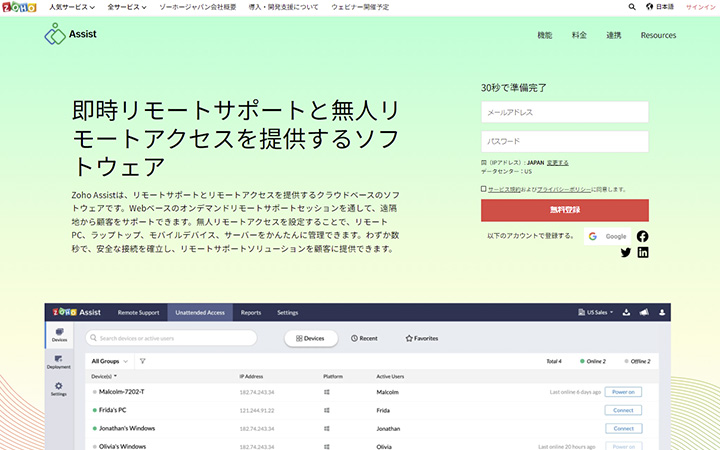
Task: Click IP address 121.244.91.22
Action: coord(257,411)
